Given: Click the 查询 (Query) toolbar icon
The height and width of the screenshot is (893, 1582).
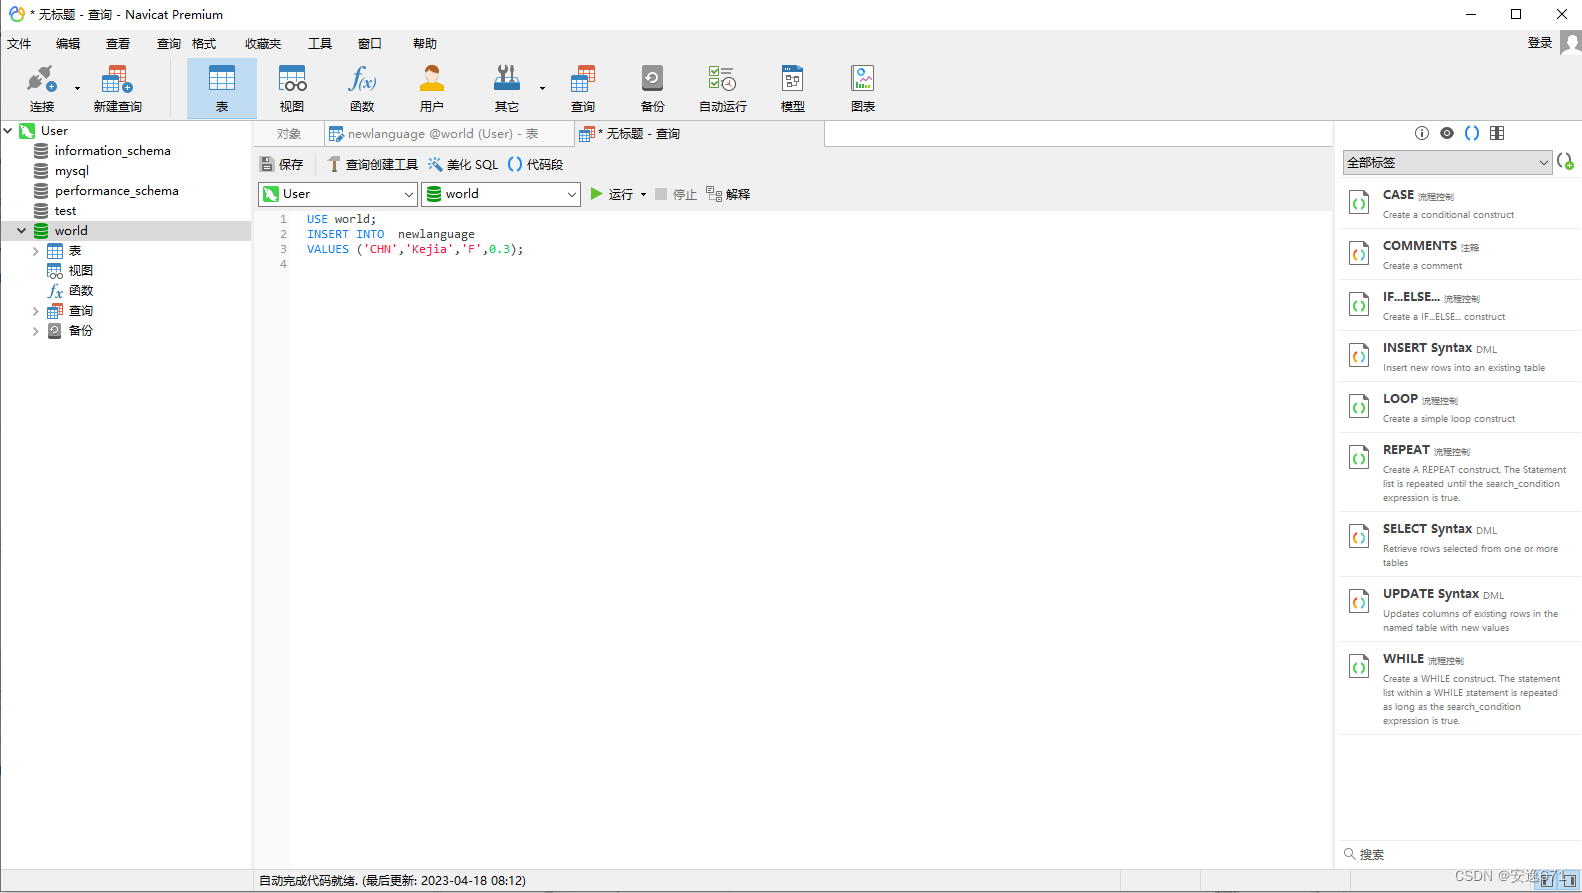Looking at the screenshot, I should coord(583,88).
